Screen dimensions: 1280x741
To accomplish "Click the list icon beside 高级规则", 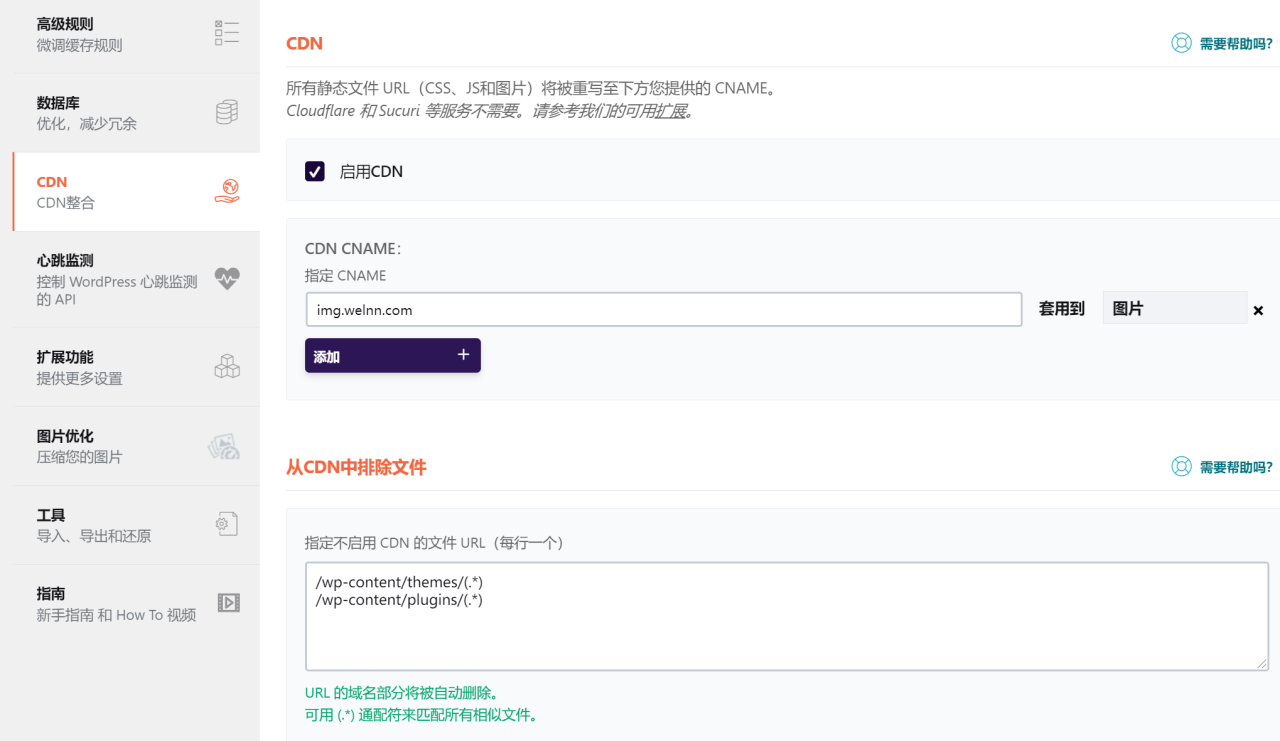I will point(227,31).
